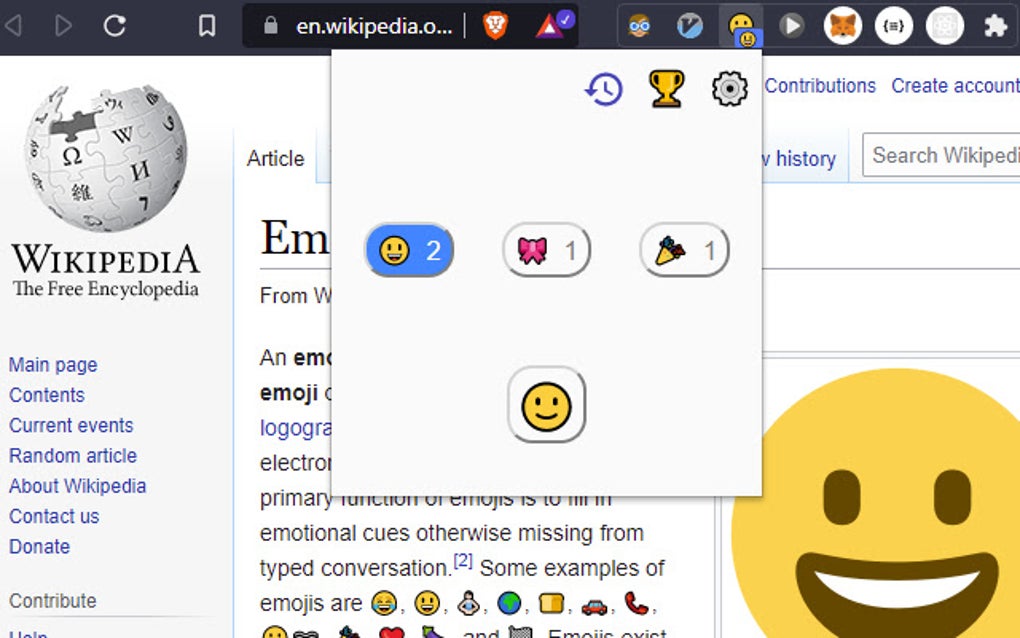Open the MetaMask fox extension
1020x638 pixels.
pos(843,26)
